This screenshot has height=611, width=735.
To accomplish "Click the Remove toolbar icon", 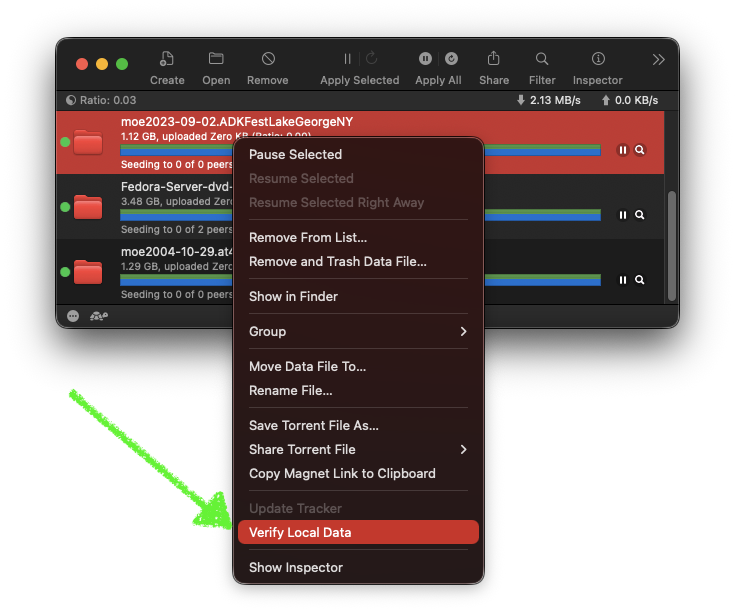I will (x=267, y=60).
